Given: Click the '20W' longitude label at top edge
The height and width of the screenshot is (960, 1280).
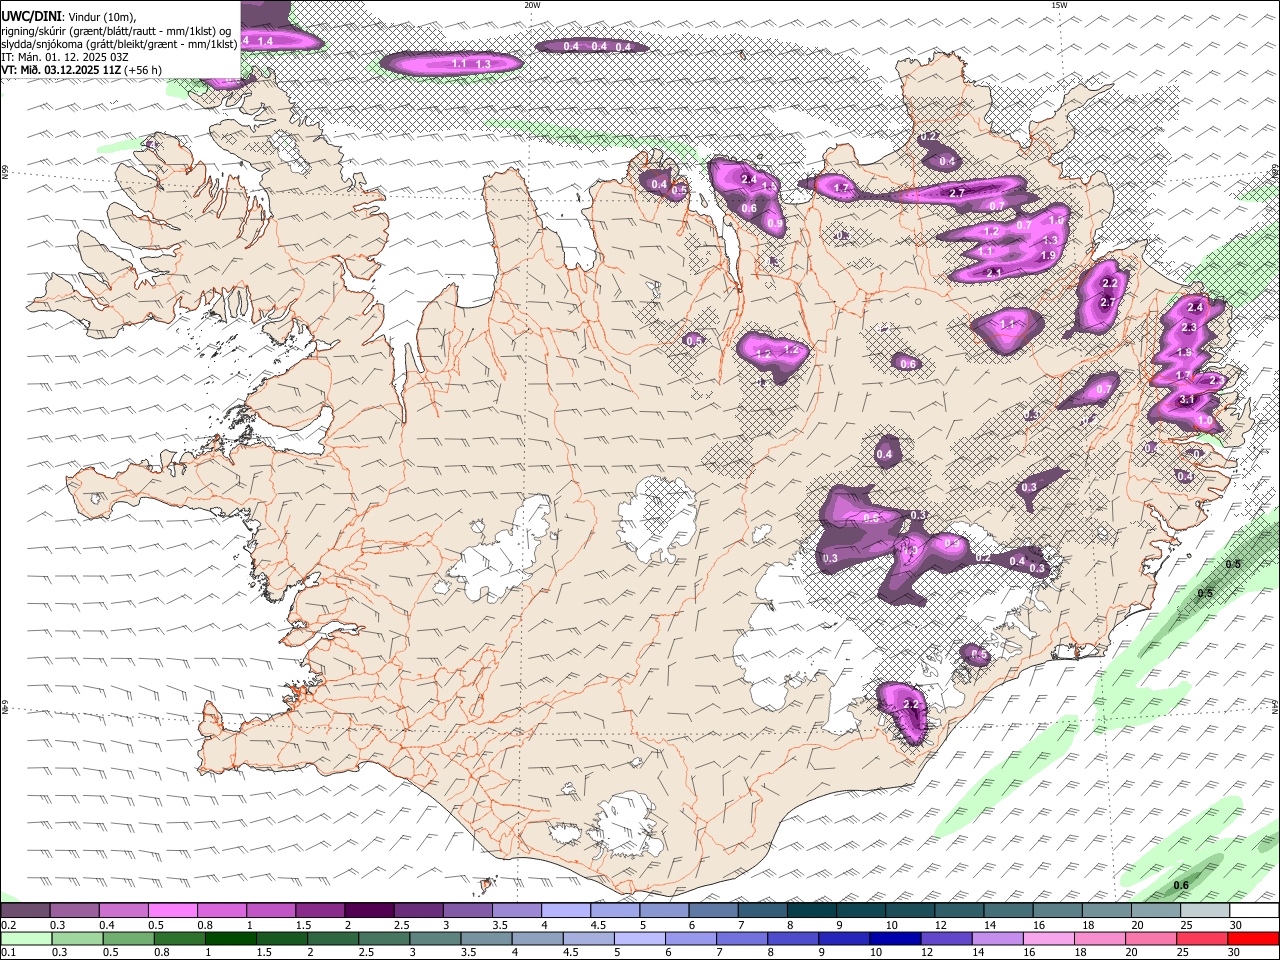Looking at the screenshot, I should tap(532, 5).
